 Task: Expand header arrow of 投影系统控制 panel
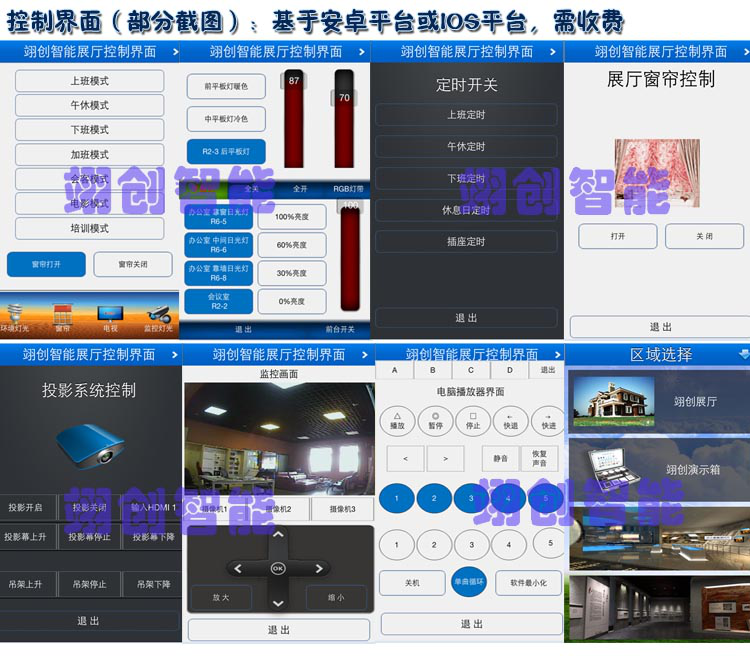175,355
